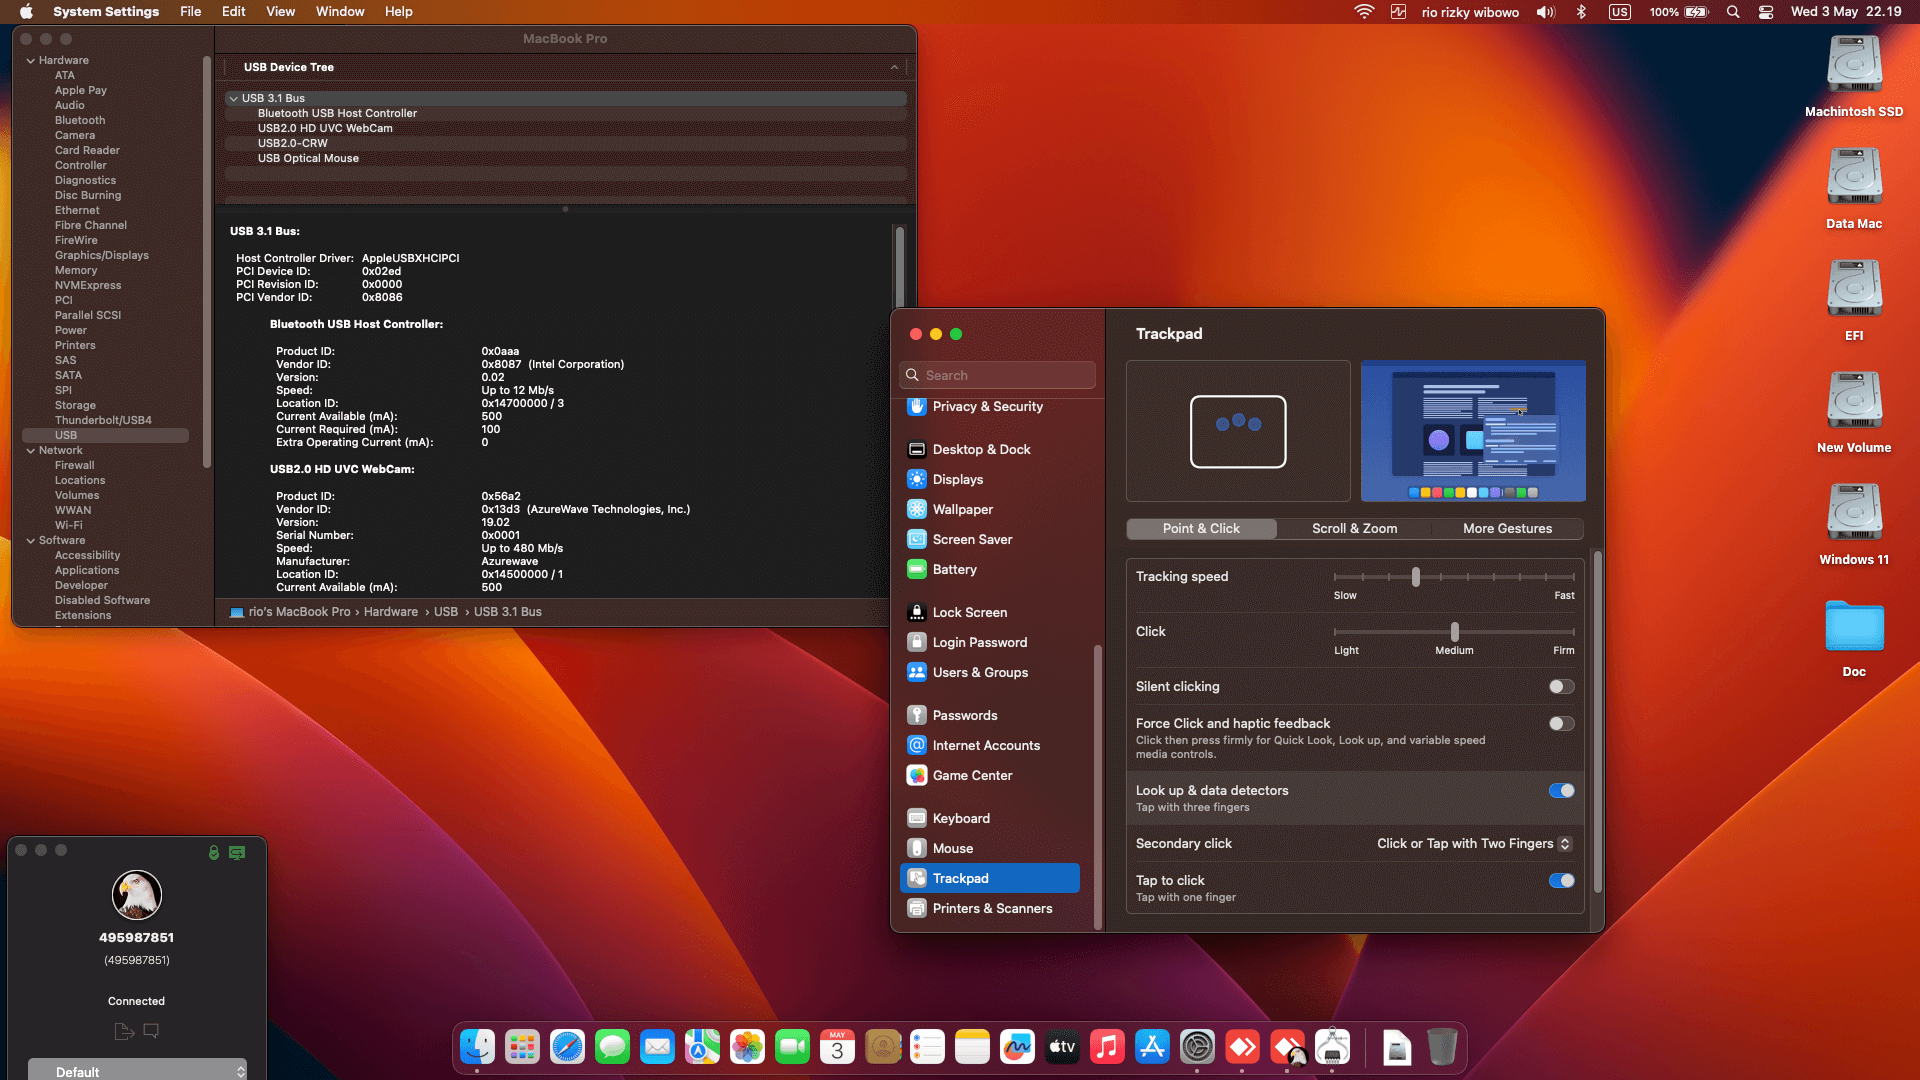Open Music app in Dock

pos(1107,1047)
